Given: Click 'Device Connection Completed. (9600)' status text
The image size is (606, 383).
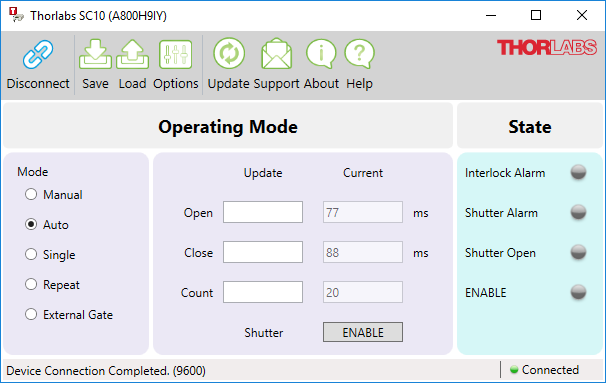Looking at the screenshot, I should tap(106, 371).
